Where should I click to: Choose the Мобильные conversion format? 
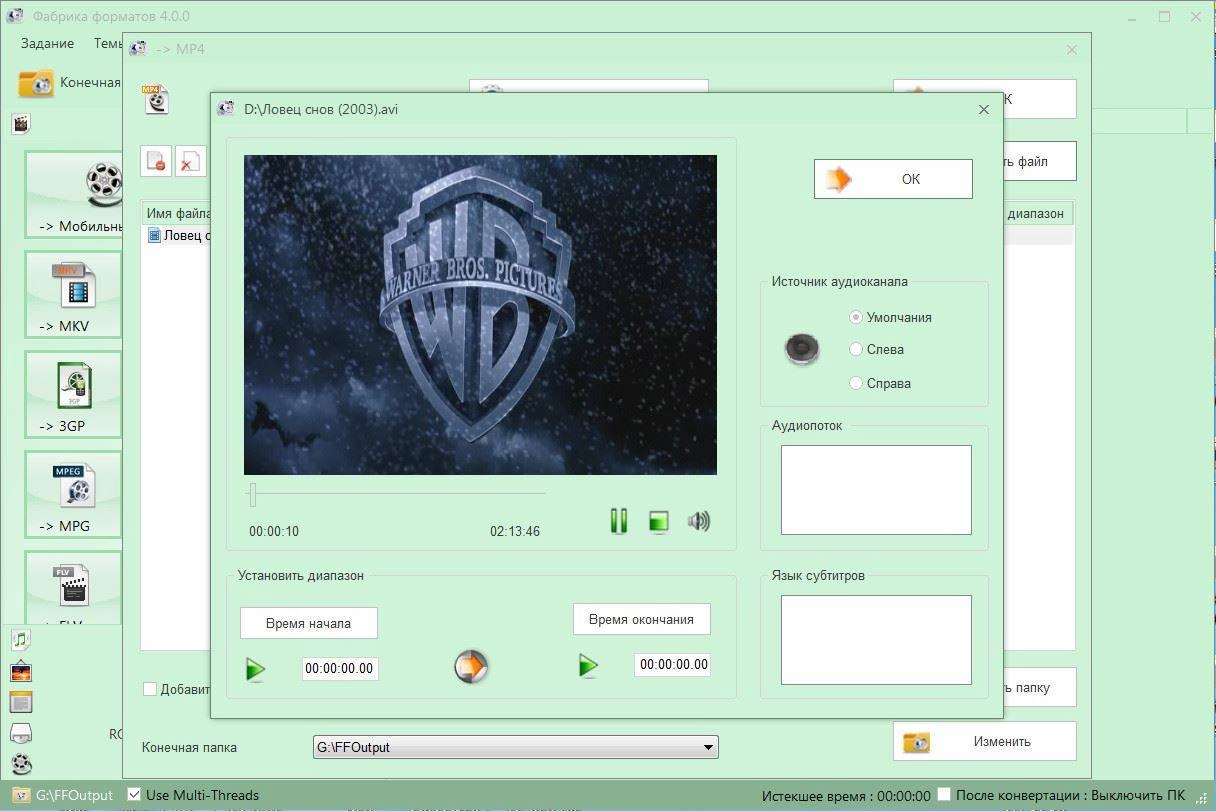(73, 195)
